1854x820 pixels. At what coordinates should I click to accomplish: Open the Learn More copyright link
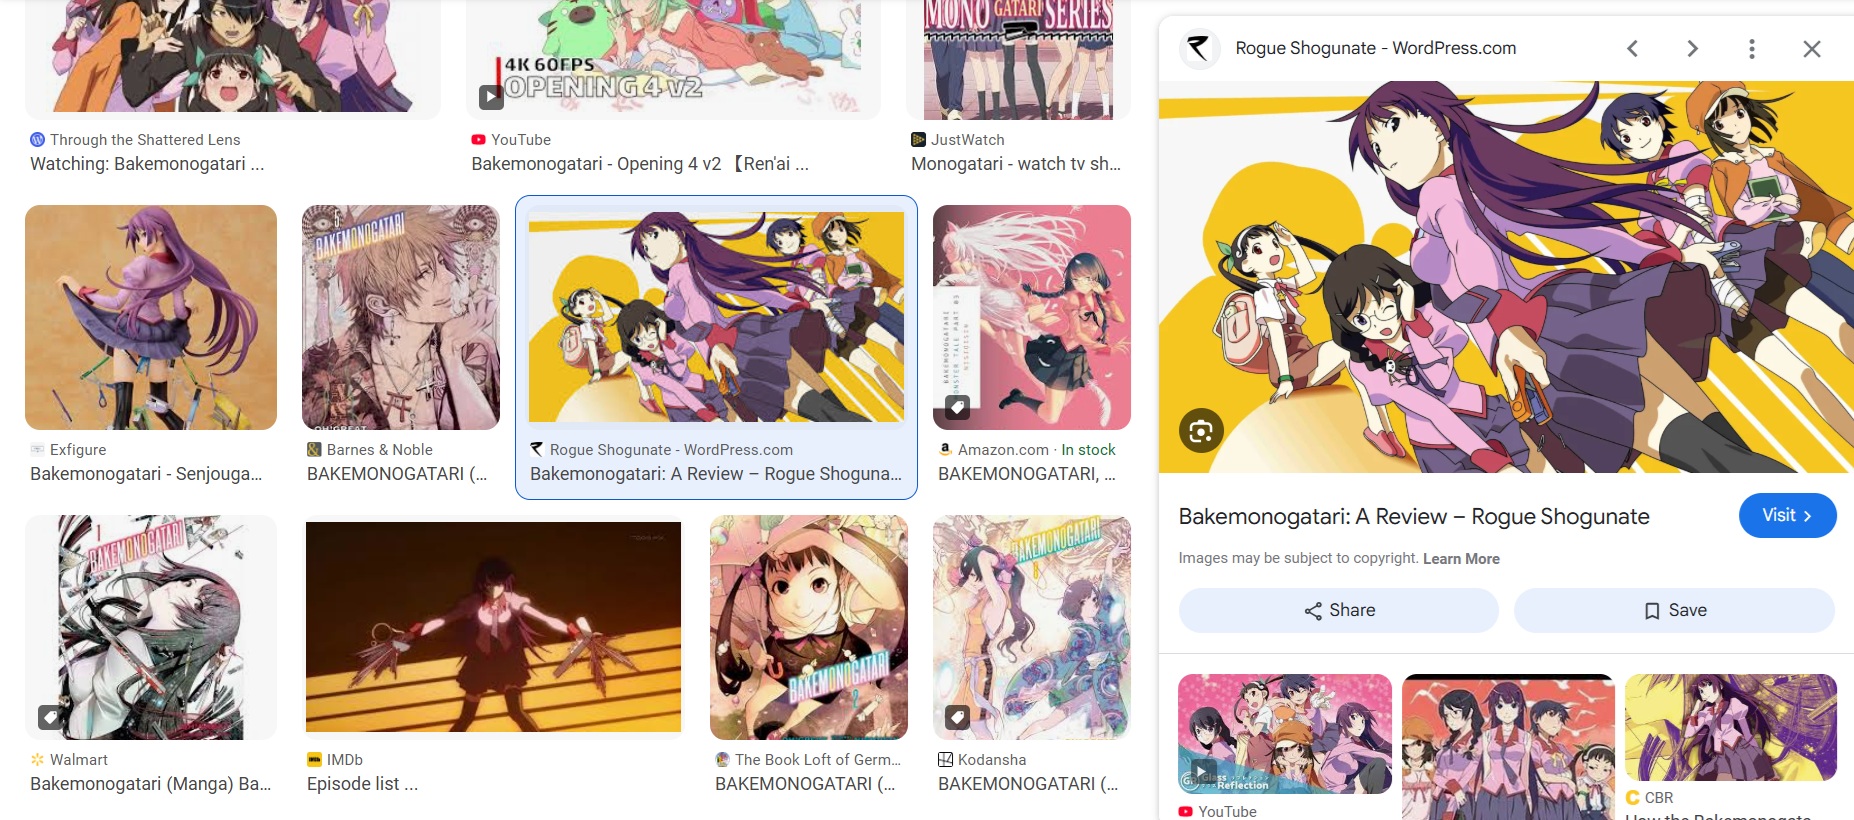1461,559
